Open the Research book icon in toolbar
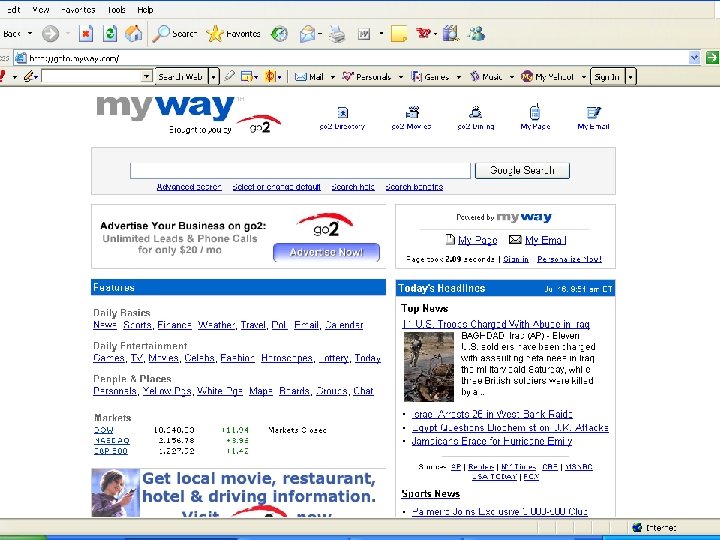 450,34
